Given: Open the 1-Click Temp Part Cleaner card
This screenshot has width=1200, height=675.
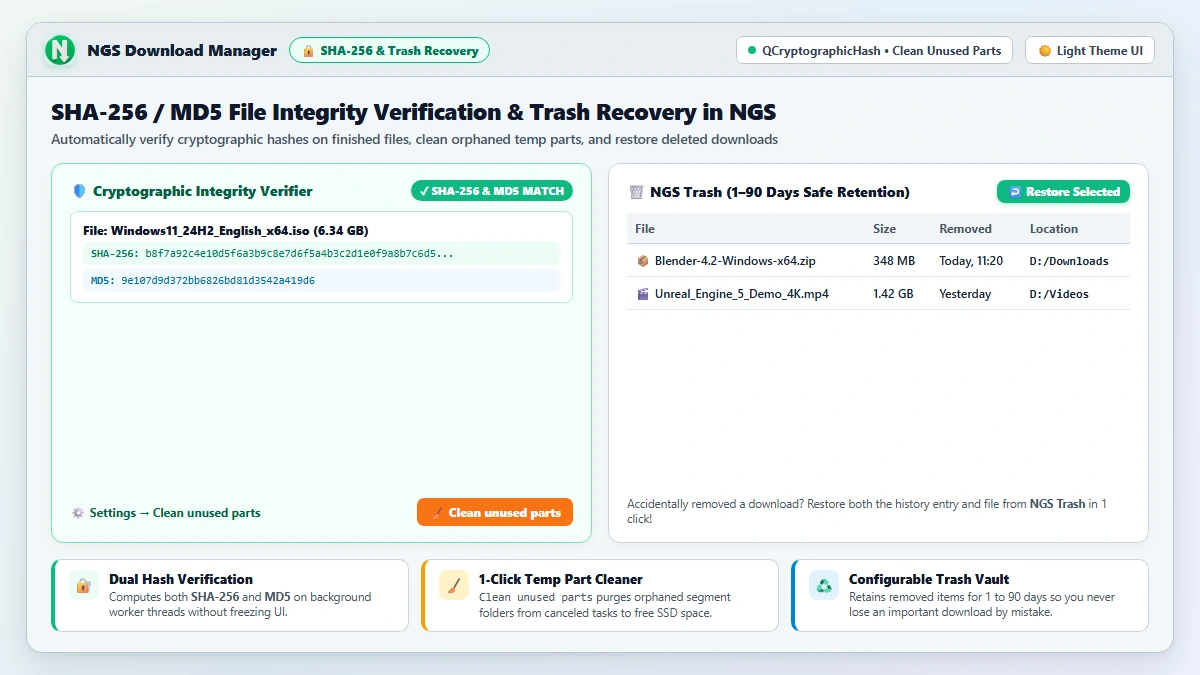Looking at the screenshot, I should [600, 595].
